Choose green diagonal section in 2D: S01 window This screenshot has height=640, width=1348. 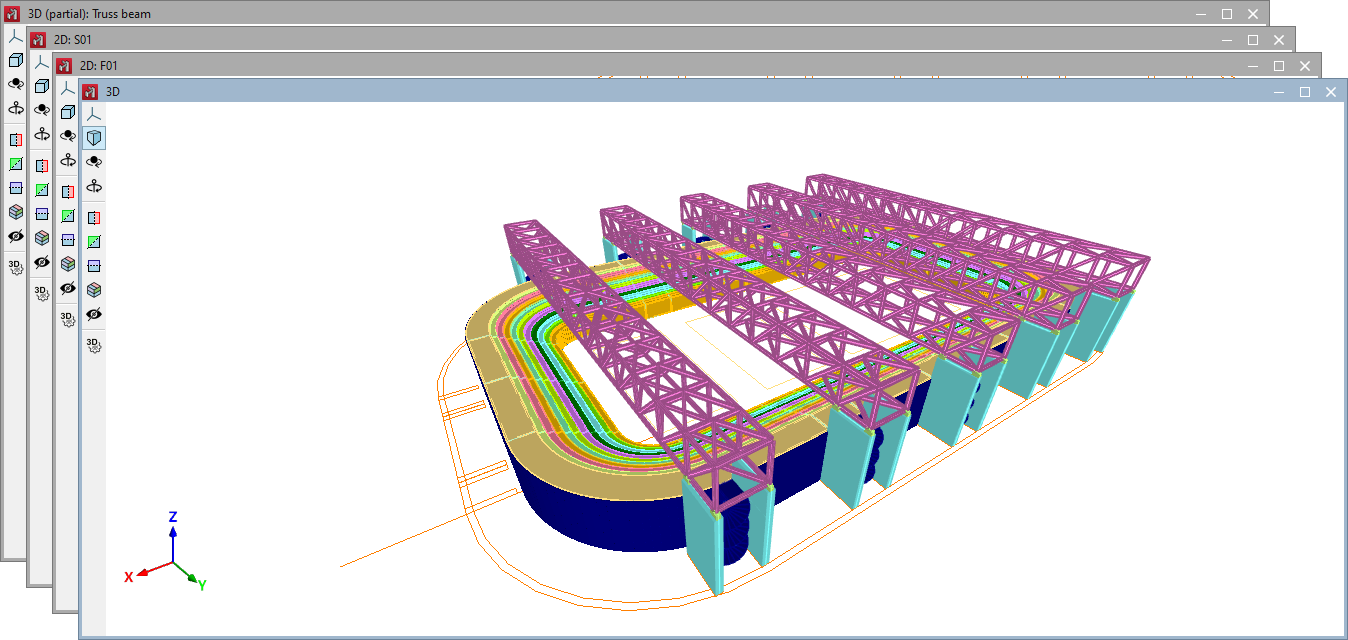pos(42,189)
